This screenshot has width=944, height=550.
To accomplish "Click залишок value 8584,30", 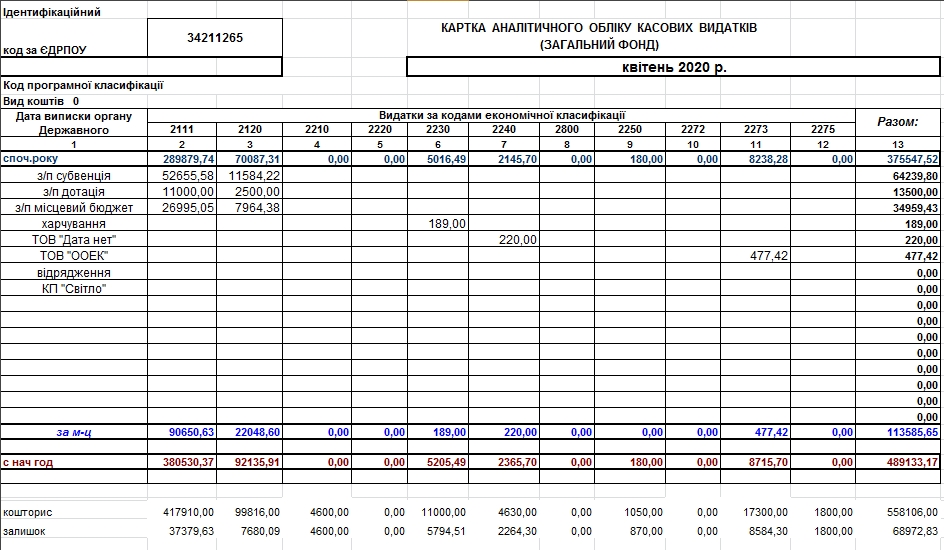I will [768, 531].
